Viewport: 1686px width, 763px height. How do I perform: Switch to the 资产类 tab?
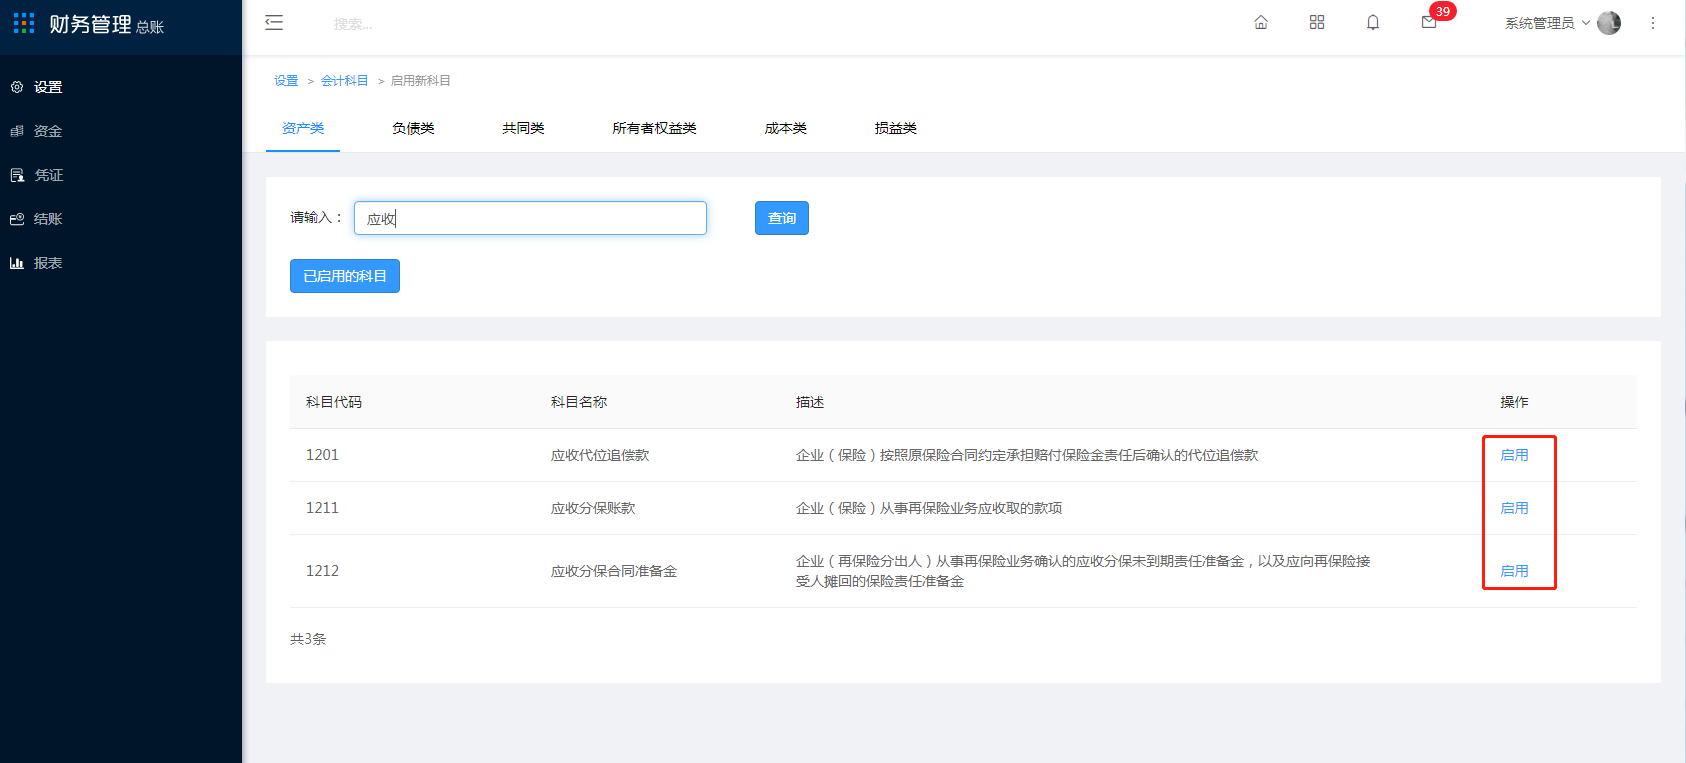point(303,128)
